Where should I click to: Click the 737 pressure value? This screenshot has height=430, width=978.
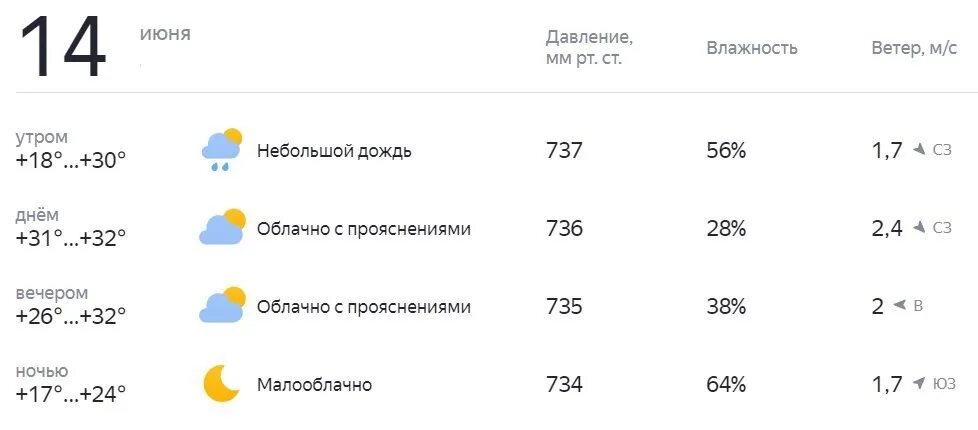click(564, 151)
